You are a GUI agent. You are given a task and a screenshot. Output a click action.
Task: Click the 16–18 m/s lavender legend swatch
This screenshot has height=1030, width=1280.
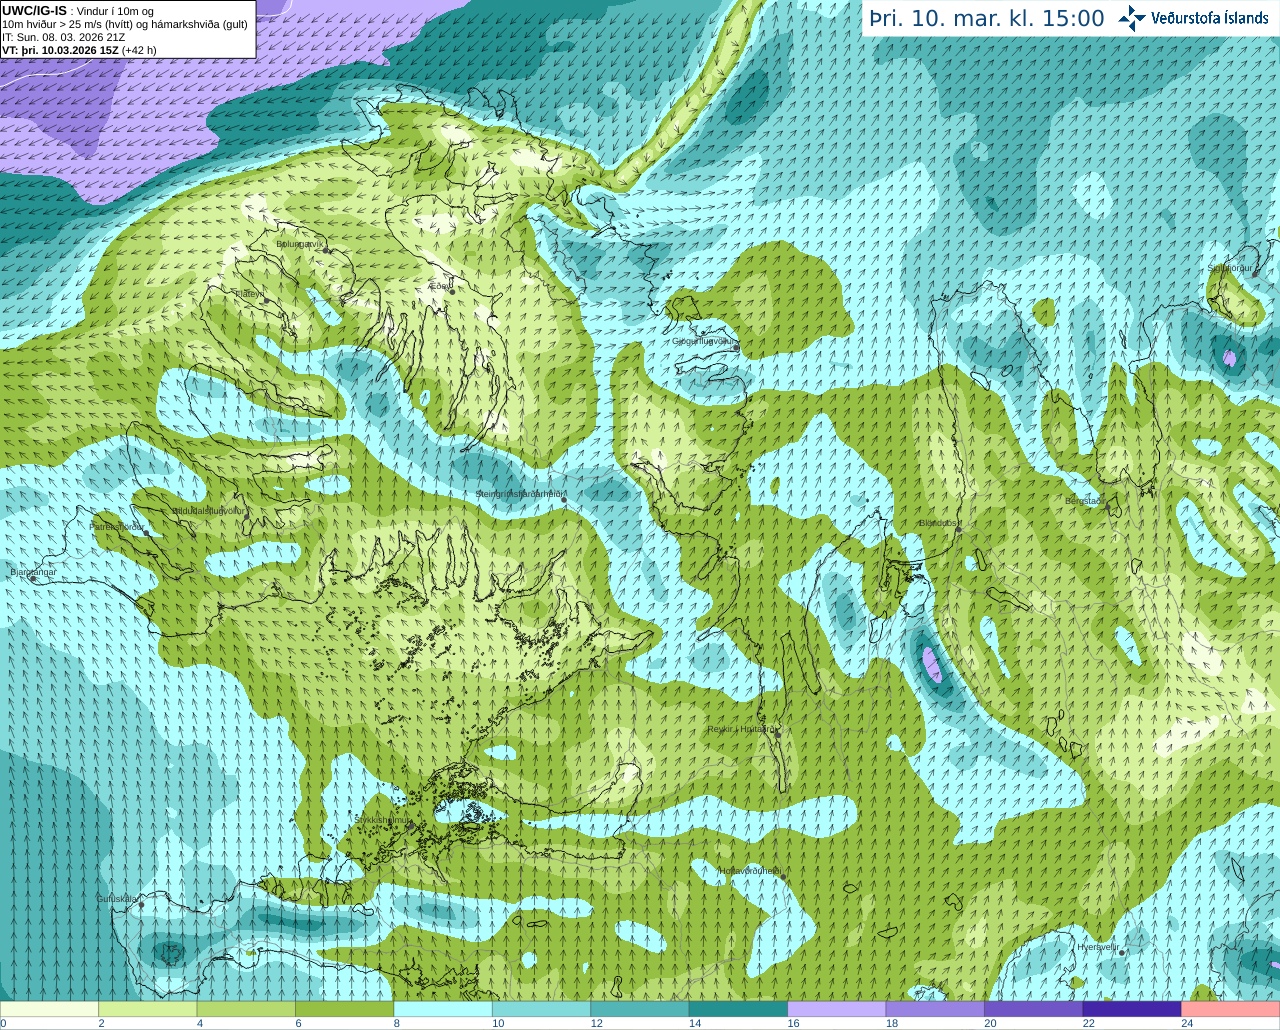point(837,1009)
